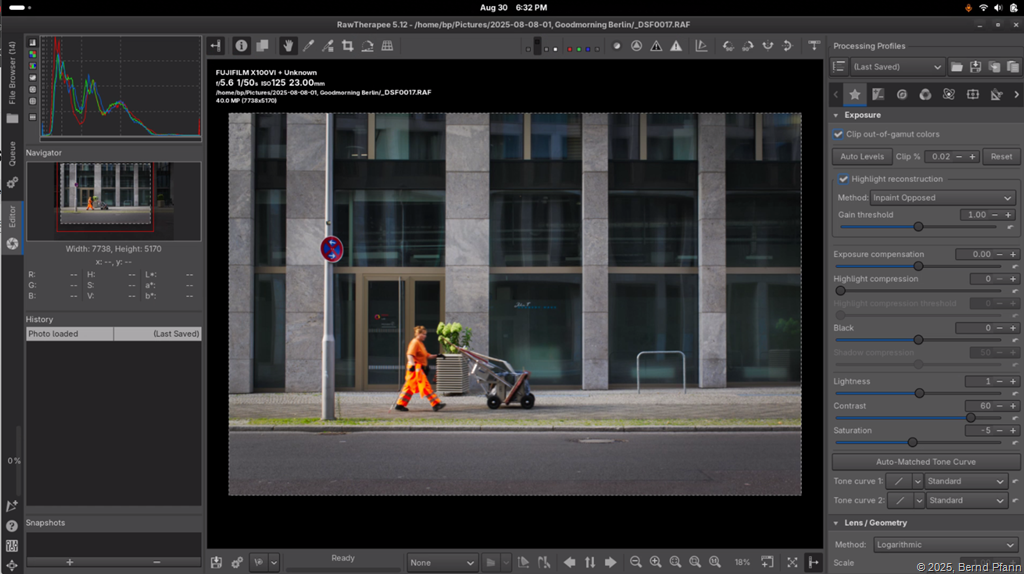Uncheck Highlight reconstruction
The height and width of the screenshot is (574, 1024).
pyautogui.click(x=844, y=179)
